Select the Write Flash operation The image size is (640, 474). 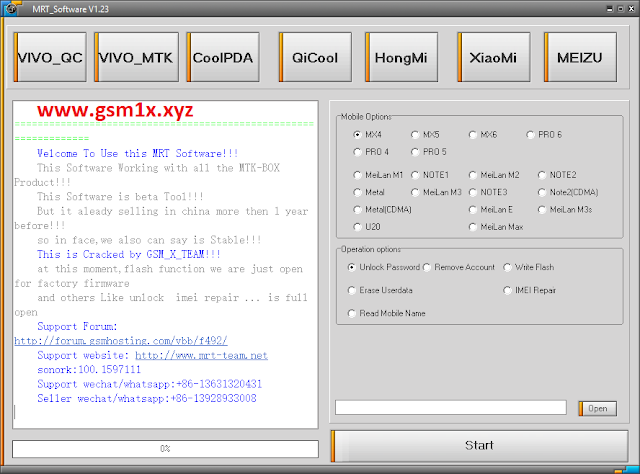[x=507, y=267]
